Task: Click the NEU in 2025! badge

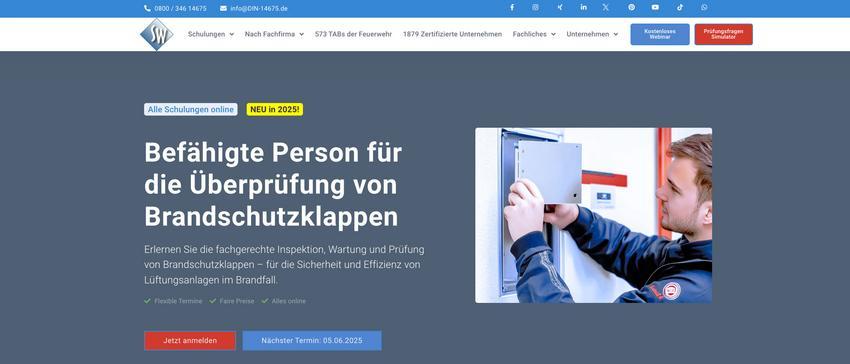Action: click(x=275, y=110)
